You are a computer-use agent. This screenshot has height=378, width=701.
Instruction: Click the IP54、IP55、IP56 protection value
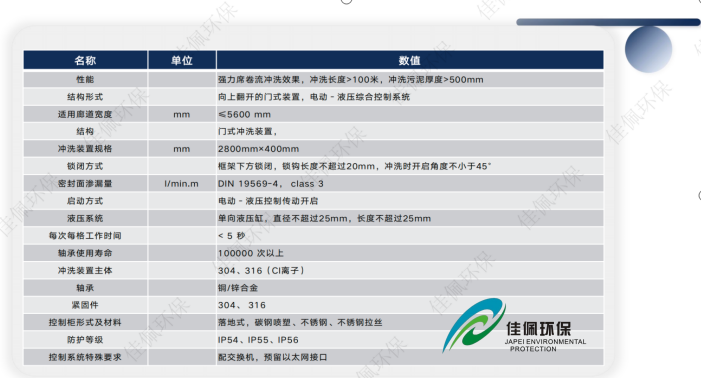[x=258, y=340]
